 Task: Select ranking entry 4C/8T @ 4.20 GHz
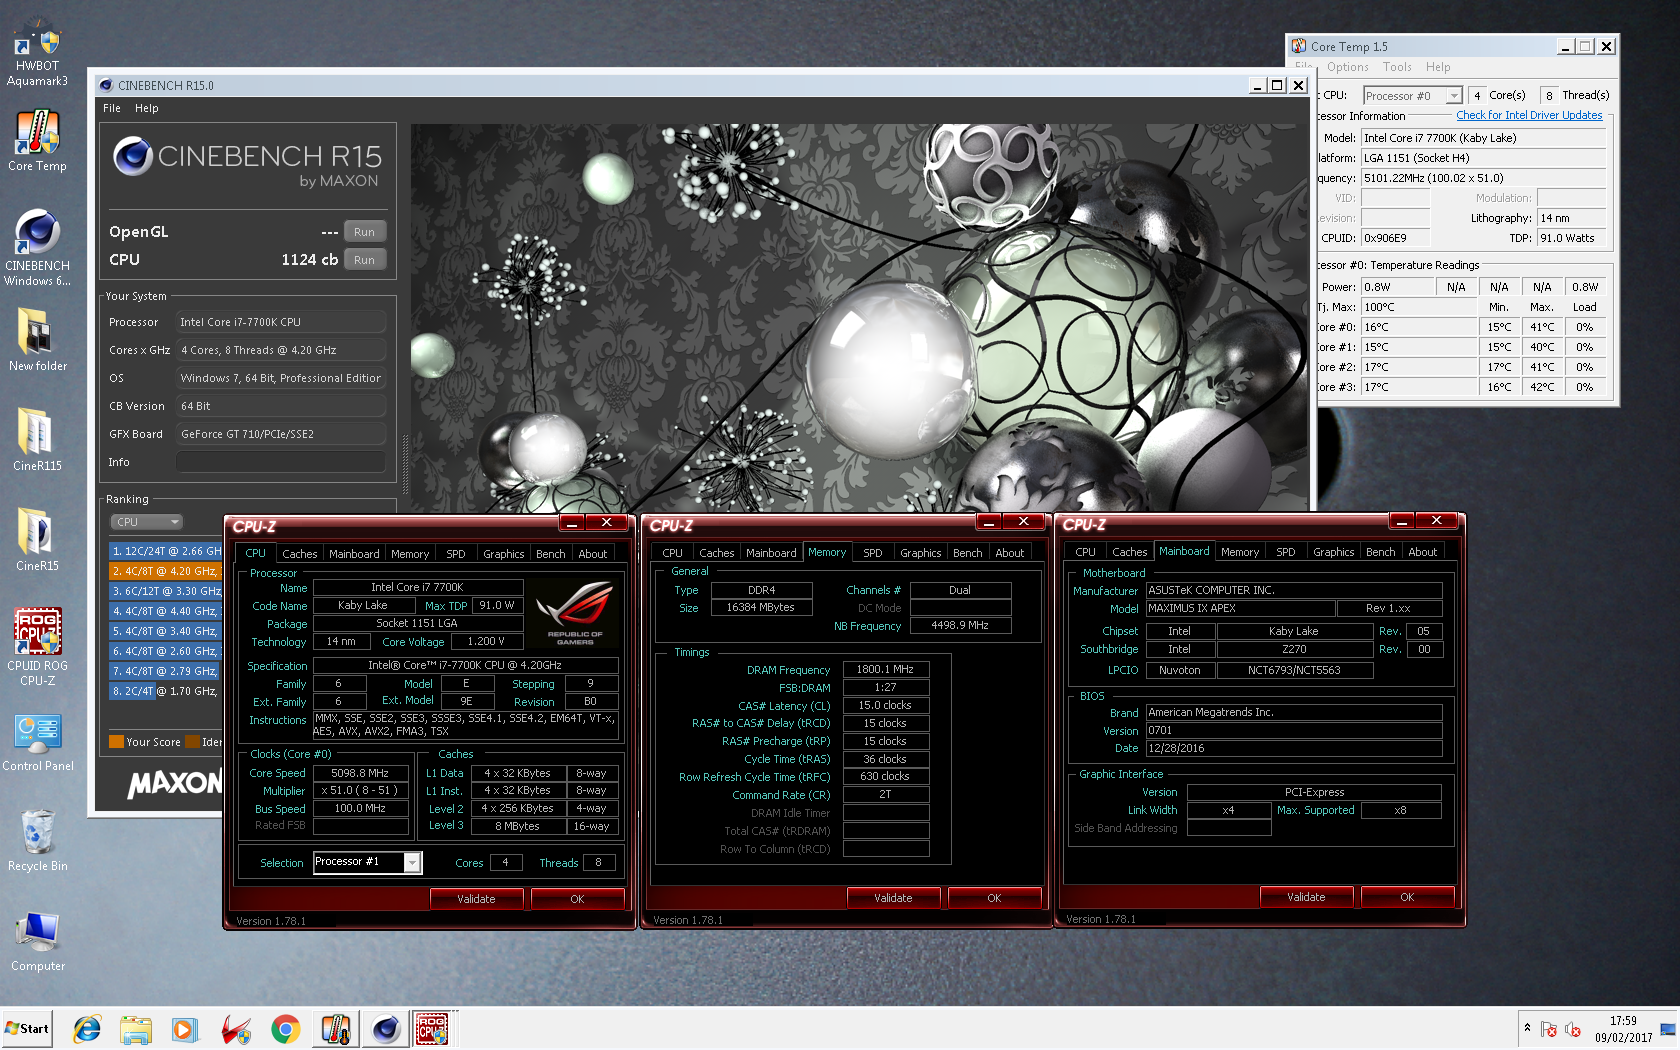166,571
